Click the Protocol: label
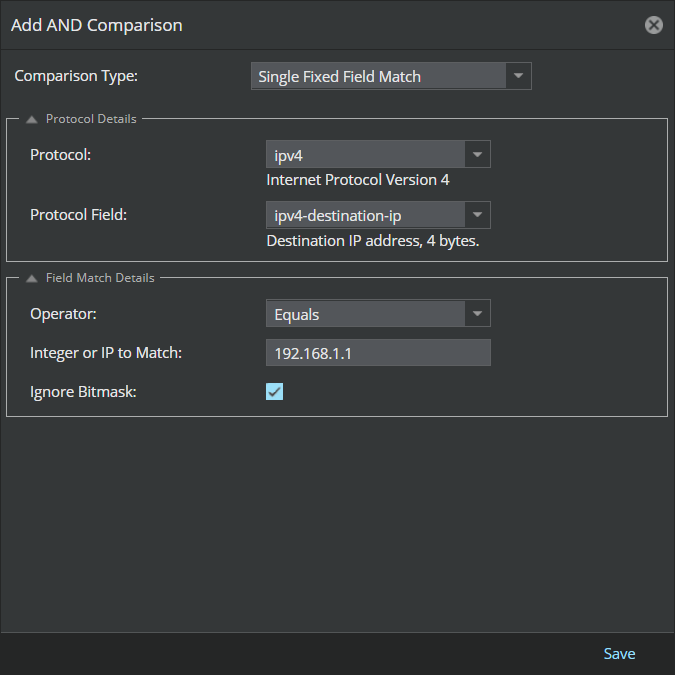The width and height of the screenshot is (675, 675). (60, 155)
